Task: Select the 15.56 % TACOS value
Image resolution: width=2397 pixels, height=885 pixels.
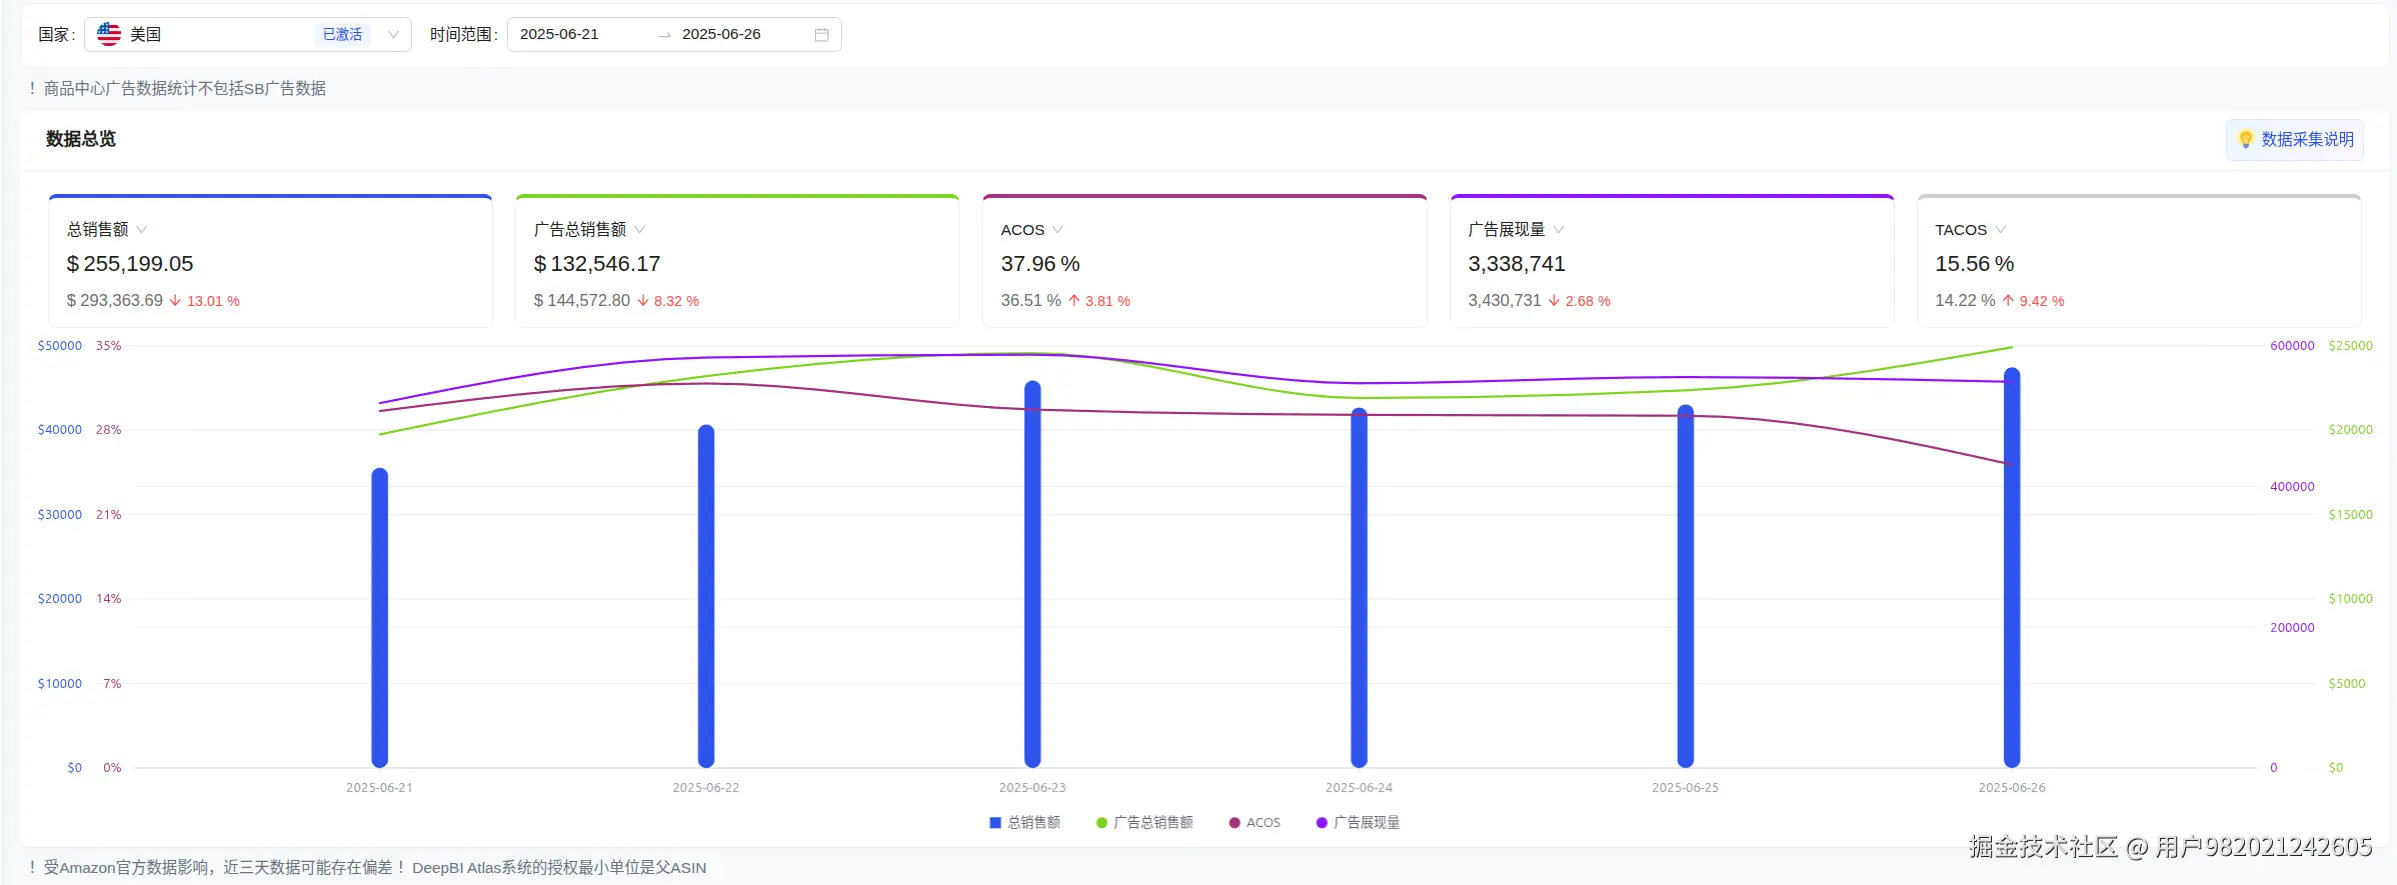Action: click(x=1974, y=264)
